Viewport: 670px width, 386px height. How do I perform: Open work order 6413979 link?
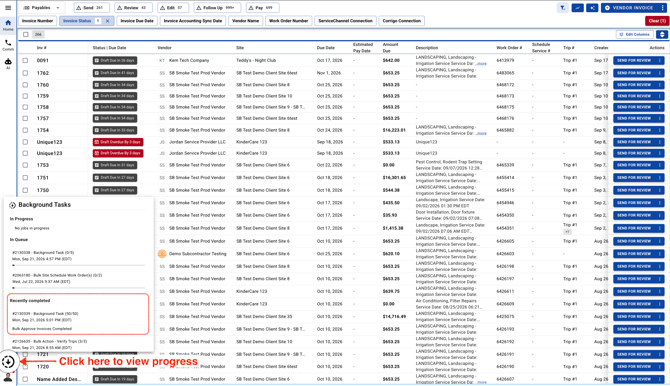(505, 60)
